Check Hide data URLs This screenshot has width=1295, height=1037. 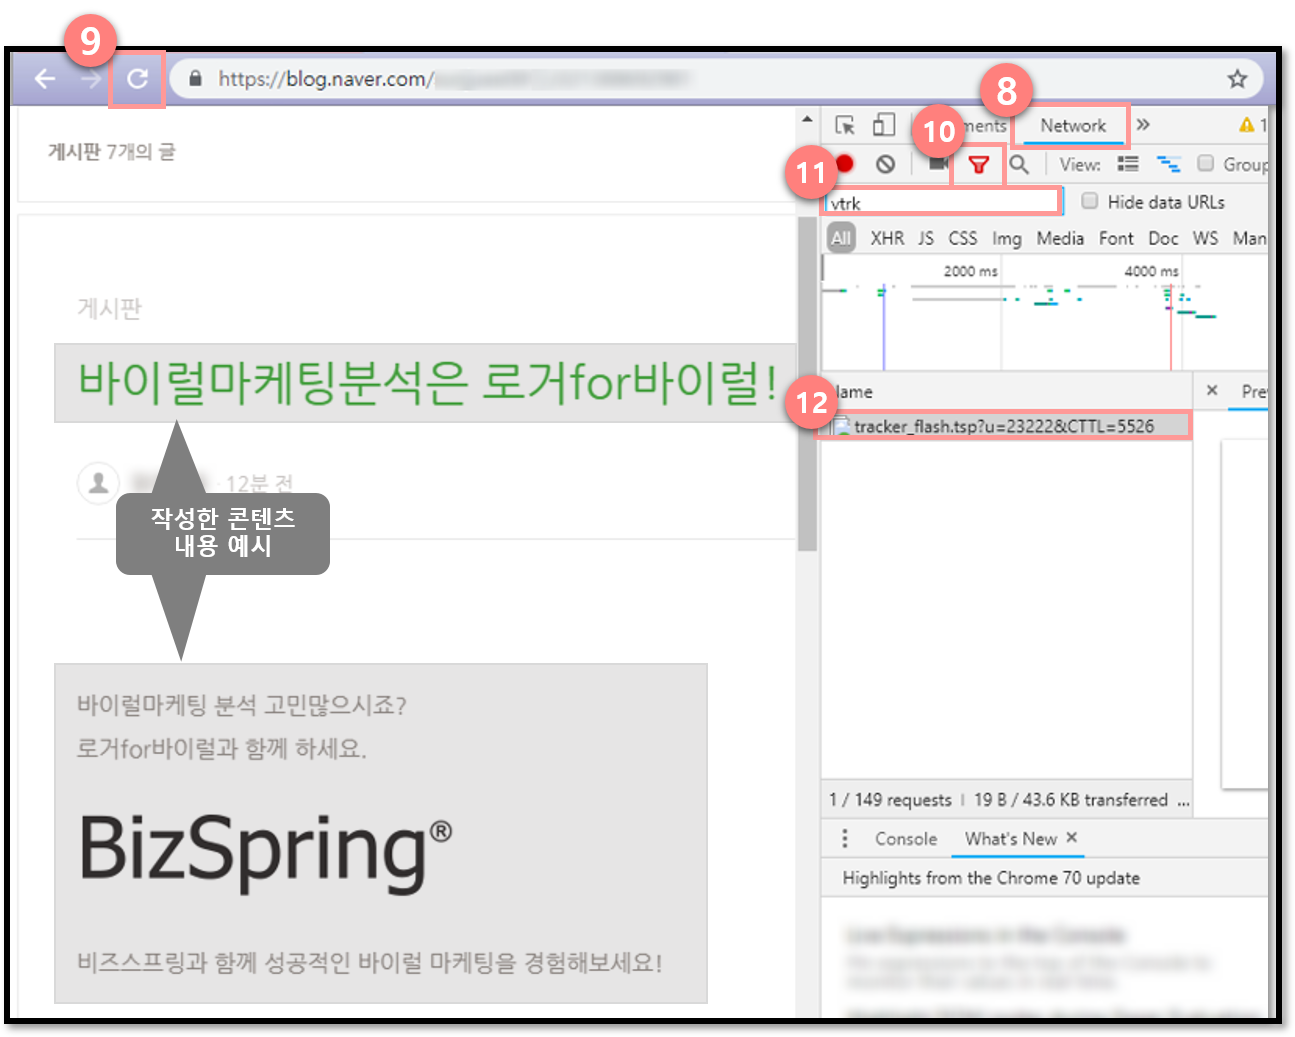tap(1090, 201)
